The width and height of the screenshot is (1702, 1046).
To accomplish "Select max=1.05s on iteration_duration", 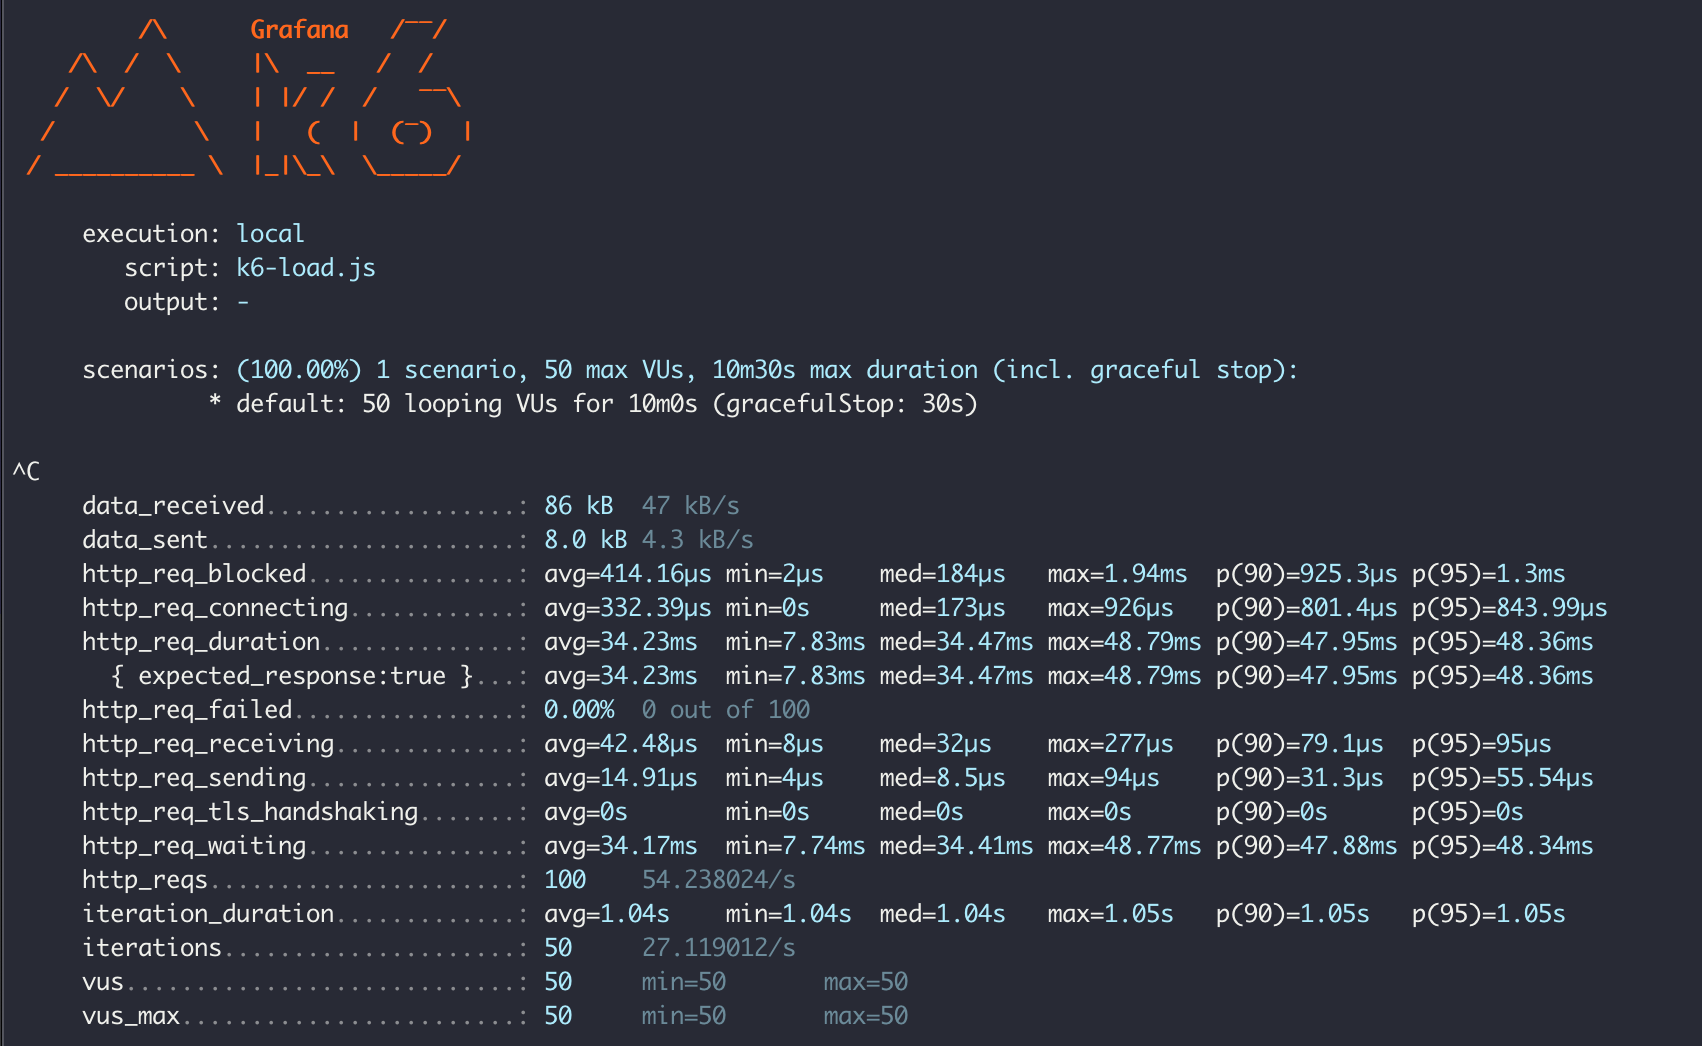I will tap(1110, 914).
